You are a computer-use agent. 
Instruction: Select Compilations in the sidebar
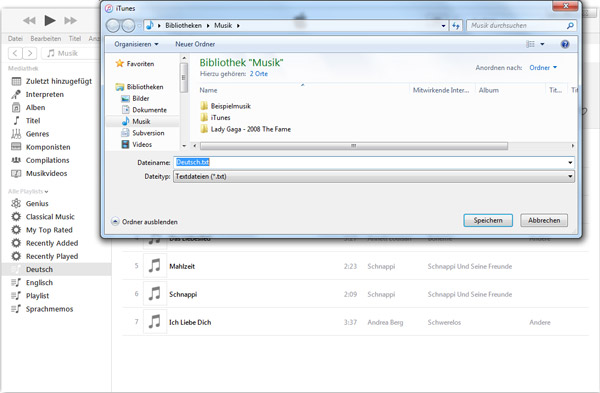pyautogui.click(x=47, y=160)
